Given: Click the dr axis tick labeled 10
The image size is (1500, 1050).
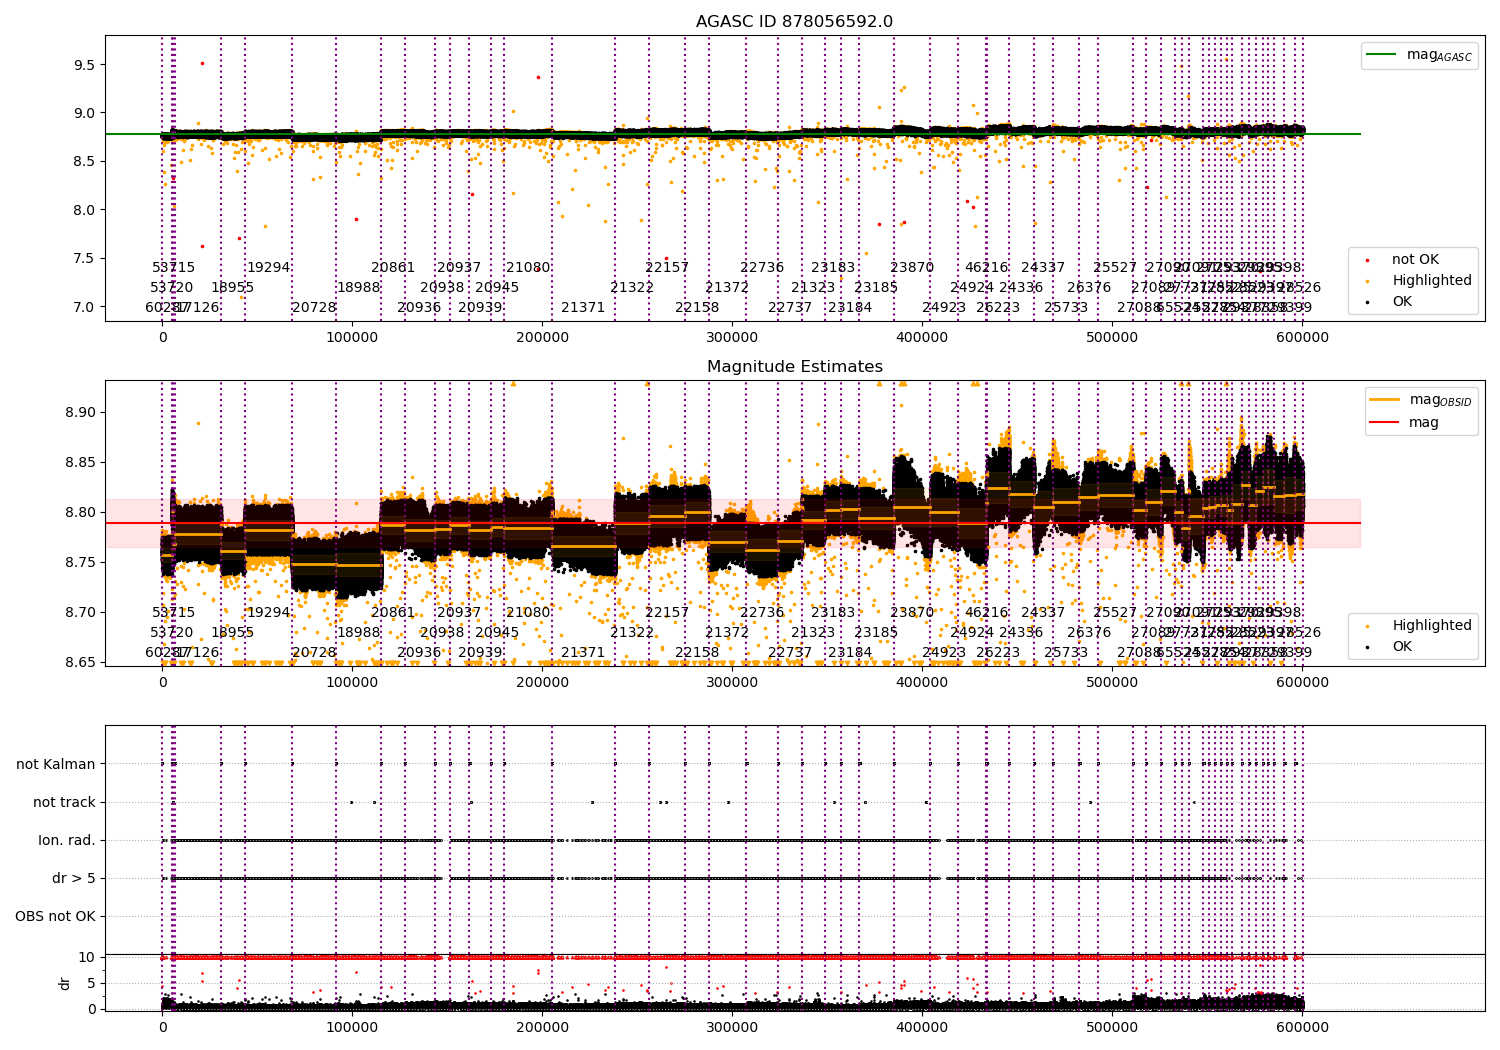Looking at the screenshot, I should tap(87, 958).
